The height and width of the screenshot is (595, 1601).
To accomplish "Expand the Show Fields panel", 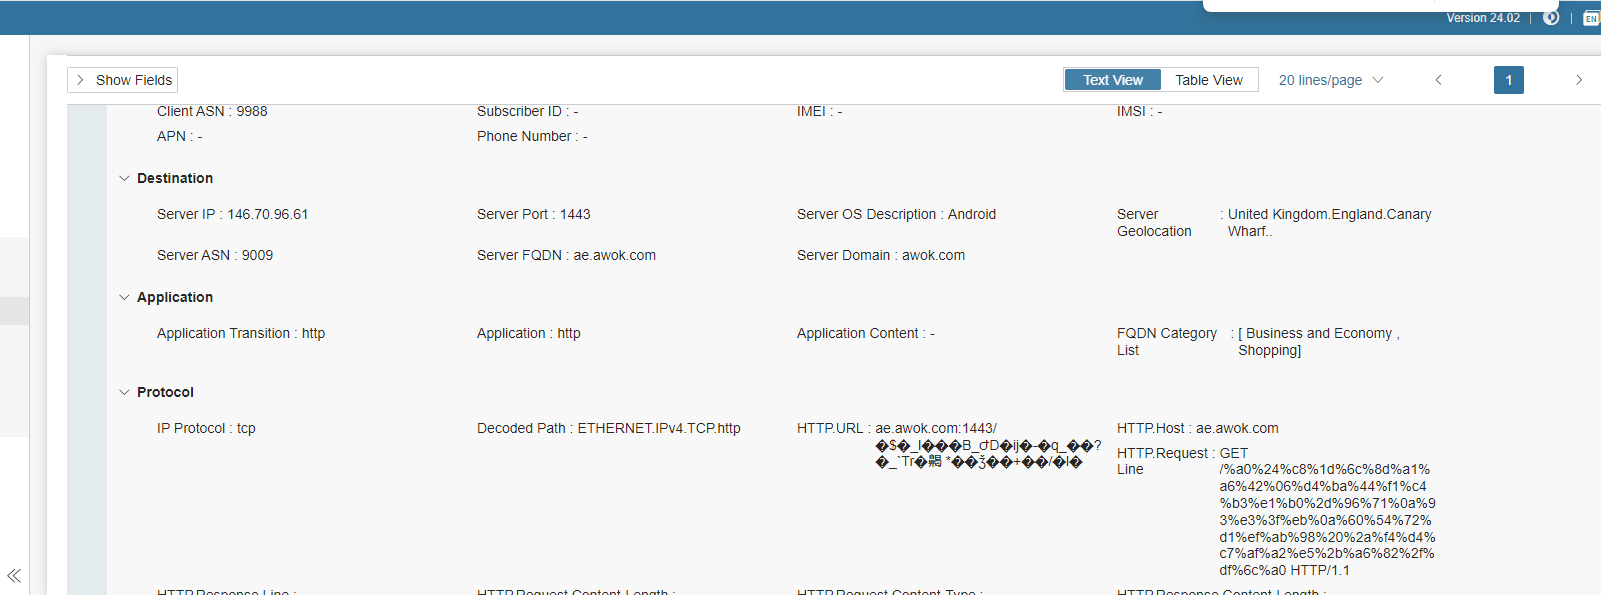I will 123,80.
